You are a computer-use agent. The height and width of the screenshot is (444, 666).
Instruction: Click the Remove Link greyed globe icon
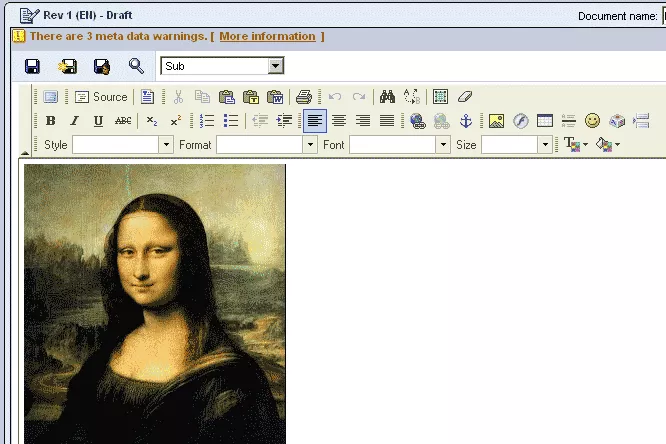pyautogui.click(x=442, y=121)
